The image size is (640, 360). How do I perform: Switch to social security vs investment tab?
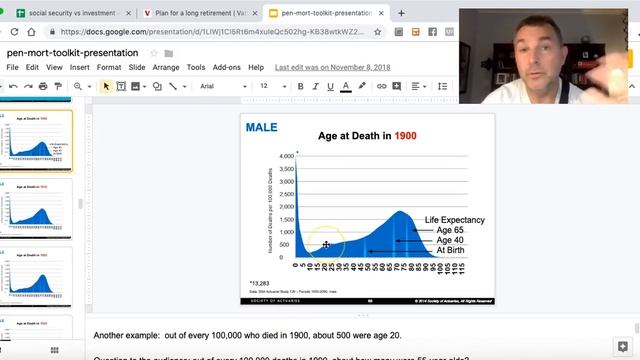coord(73,13)
